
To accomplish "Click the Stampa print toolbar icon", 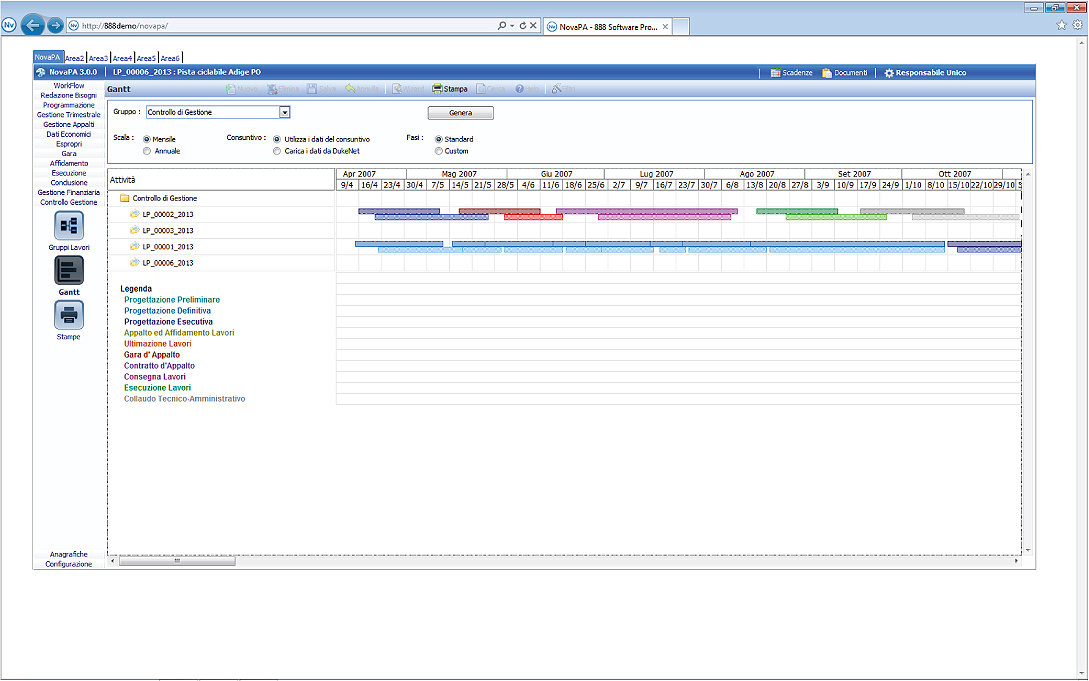I will (x=438, y=89).
